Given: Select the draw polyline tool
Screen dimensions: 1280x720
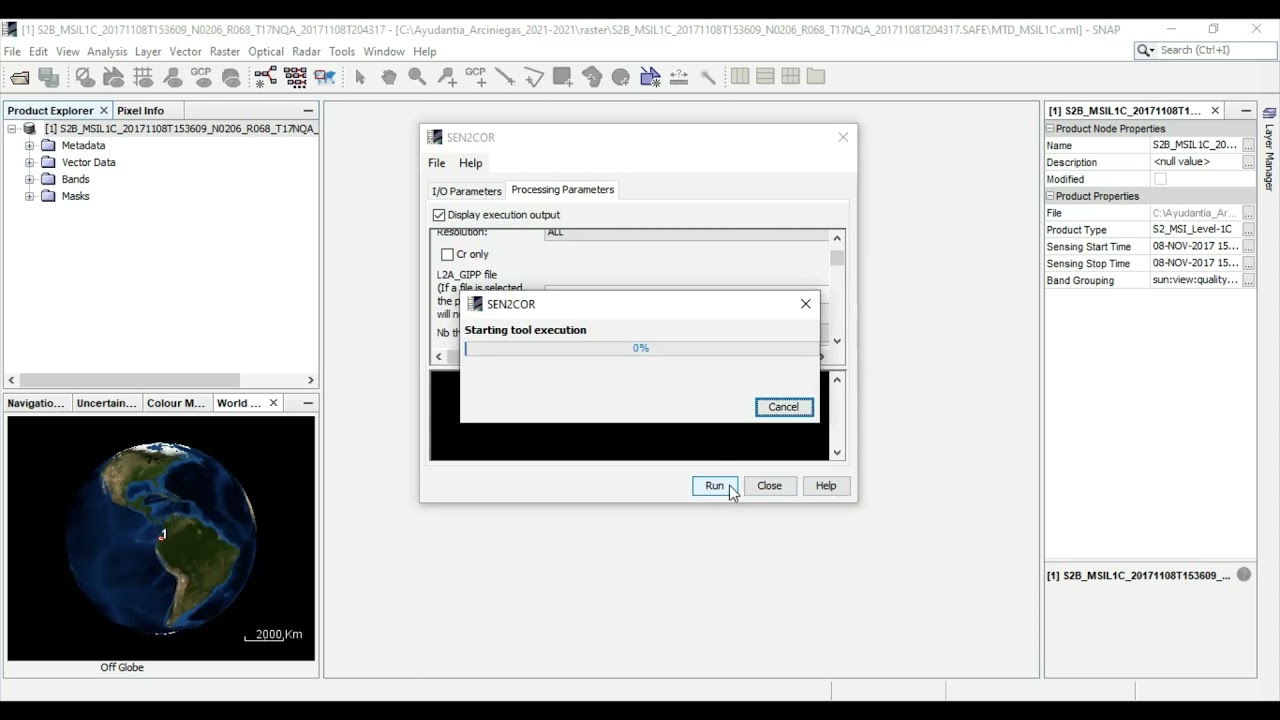Looking at the screenshot, I should click(x=534, y=77).
